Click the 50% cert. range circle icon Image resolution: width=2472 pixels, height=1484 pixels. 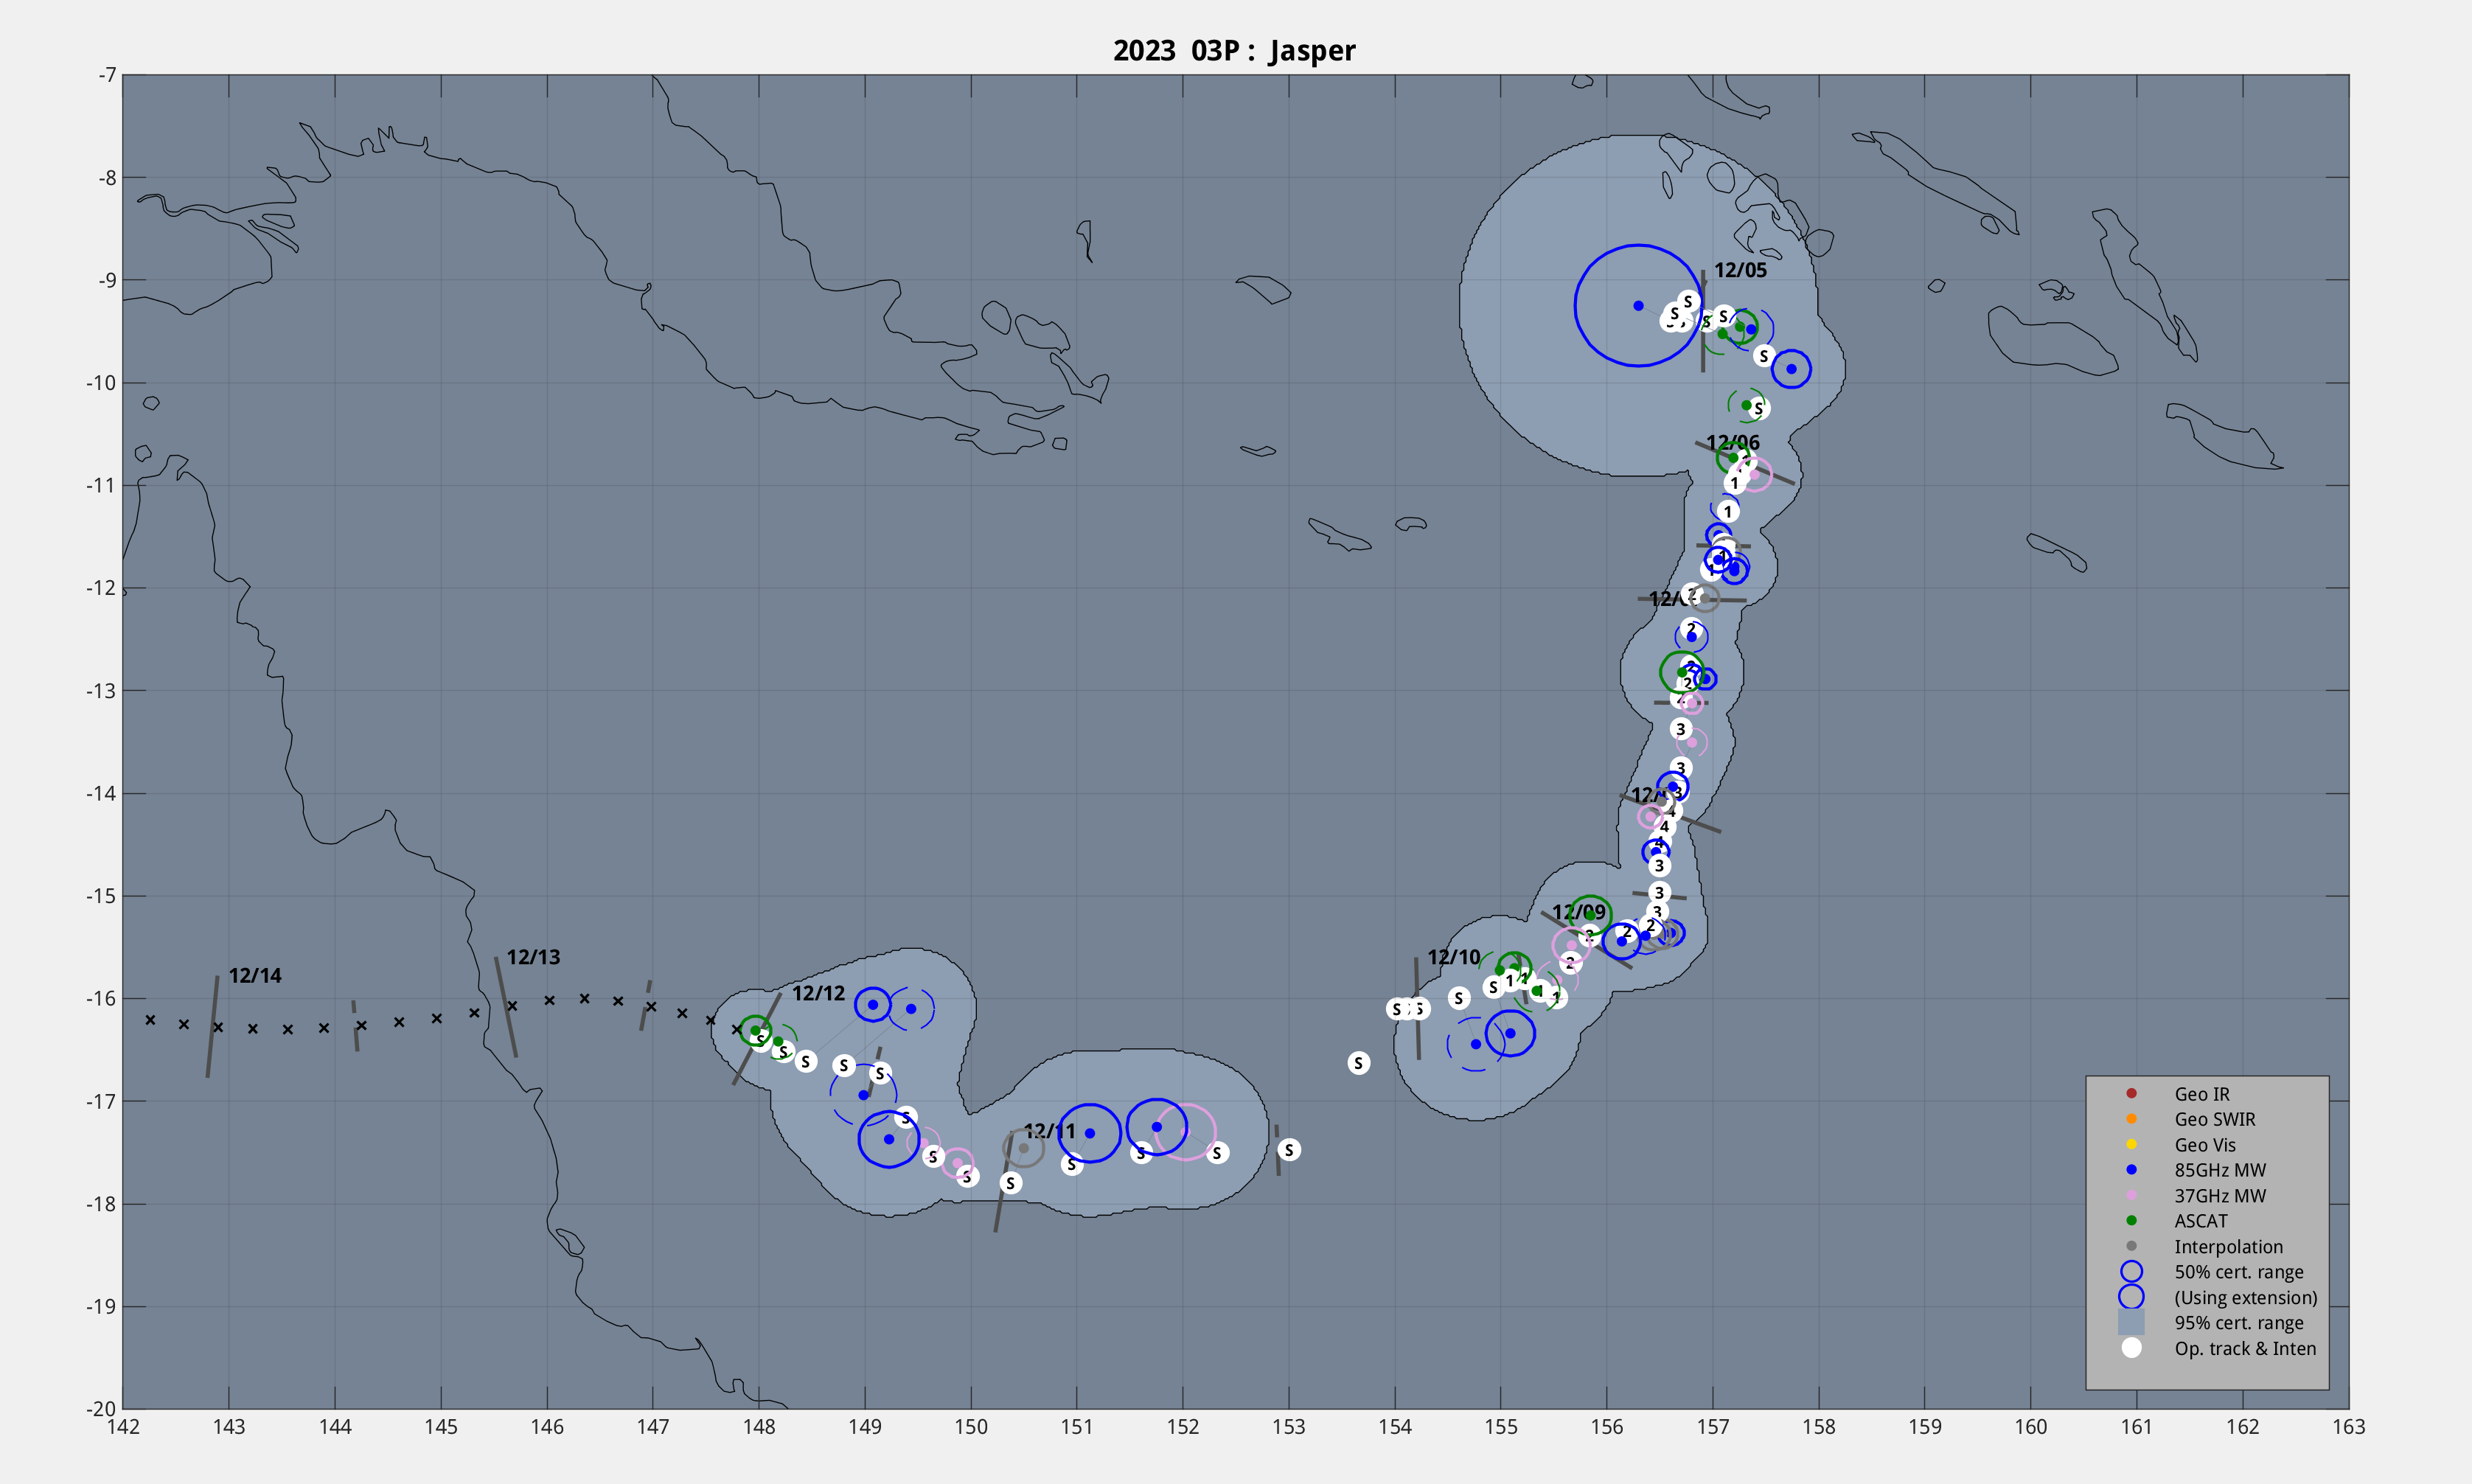2131,1271
